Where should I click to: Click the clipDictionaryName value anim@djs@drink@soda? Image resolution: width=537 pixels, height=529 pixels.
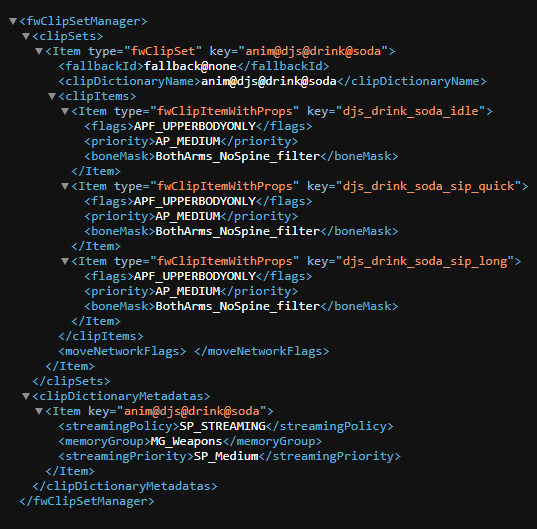click(x=269, y=81)
